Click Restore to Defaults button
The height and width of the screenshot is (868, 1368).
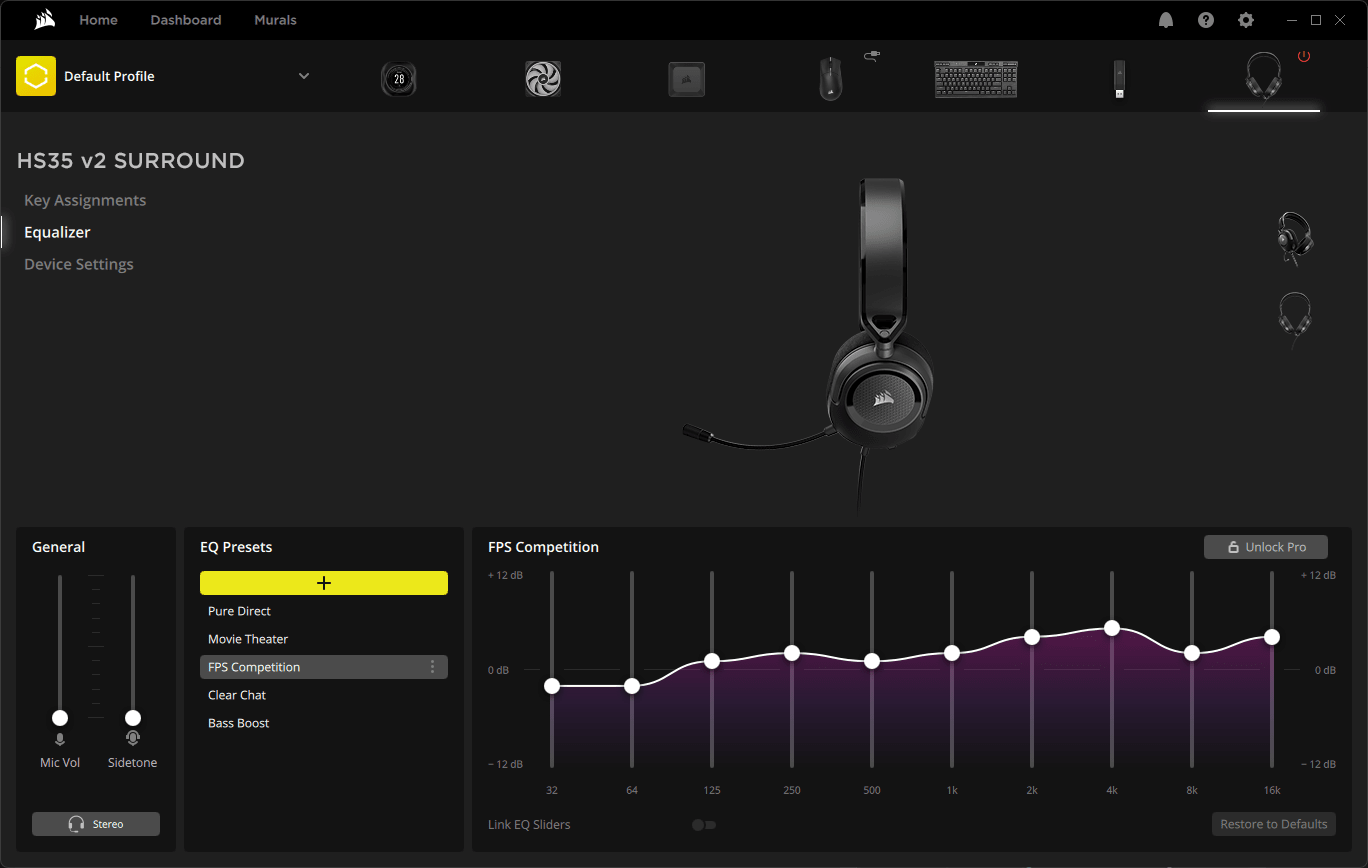tap(1274, 824)
